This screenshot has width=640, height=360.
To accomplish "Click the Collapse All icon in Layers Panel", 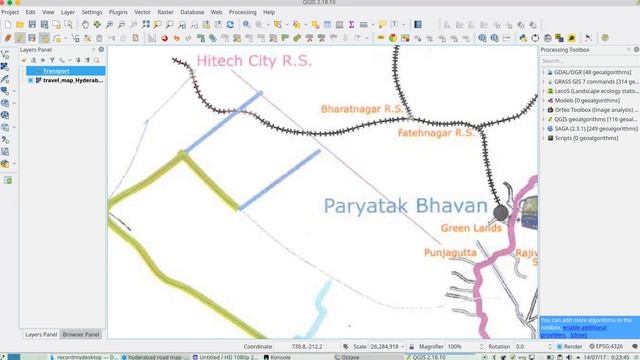I will point(87,60).
